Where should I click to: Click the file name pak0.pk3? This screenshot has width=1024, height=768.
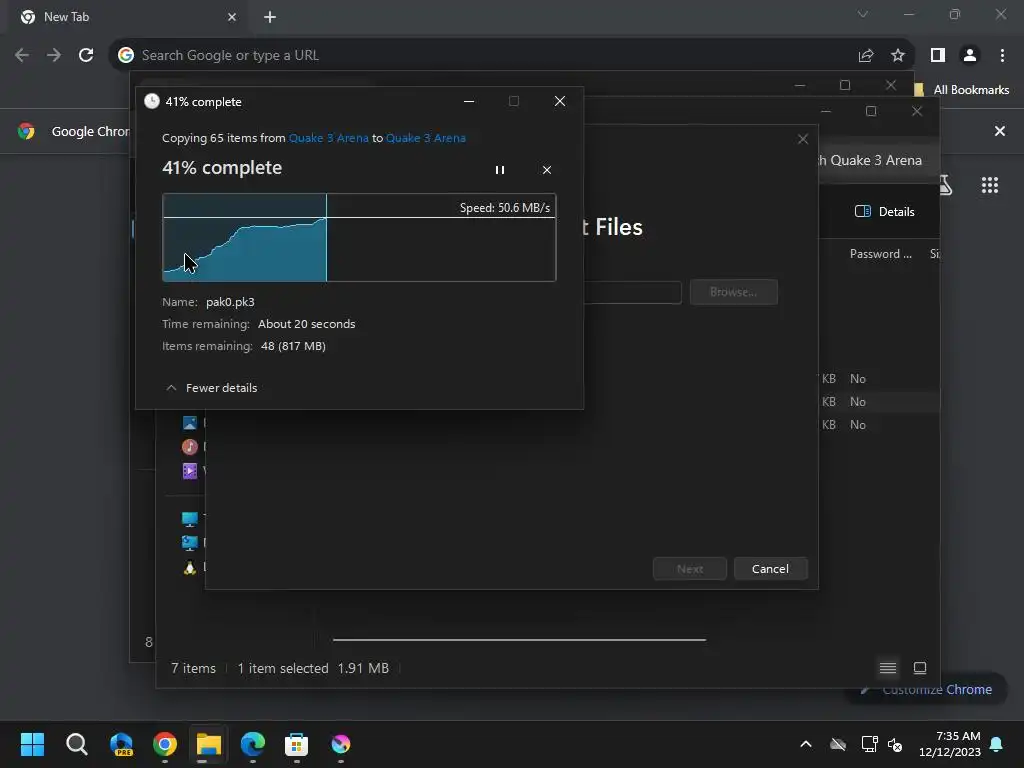(x=231, y=302)
